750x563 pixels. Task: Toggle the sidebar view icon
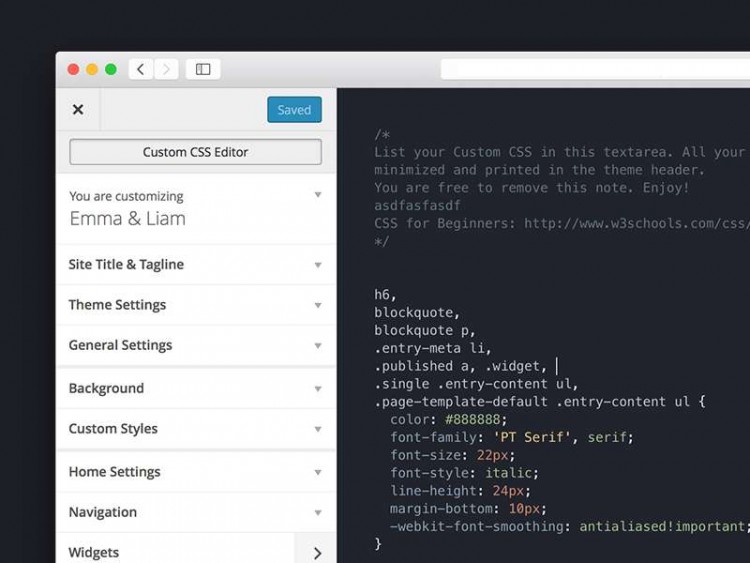pos(203,69)
